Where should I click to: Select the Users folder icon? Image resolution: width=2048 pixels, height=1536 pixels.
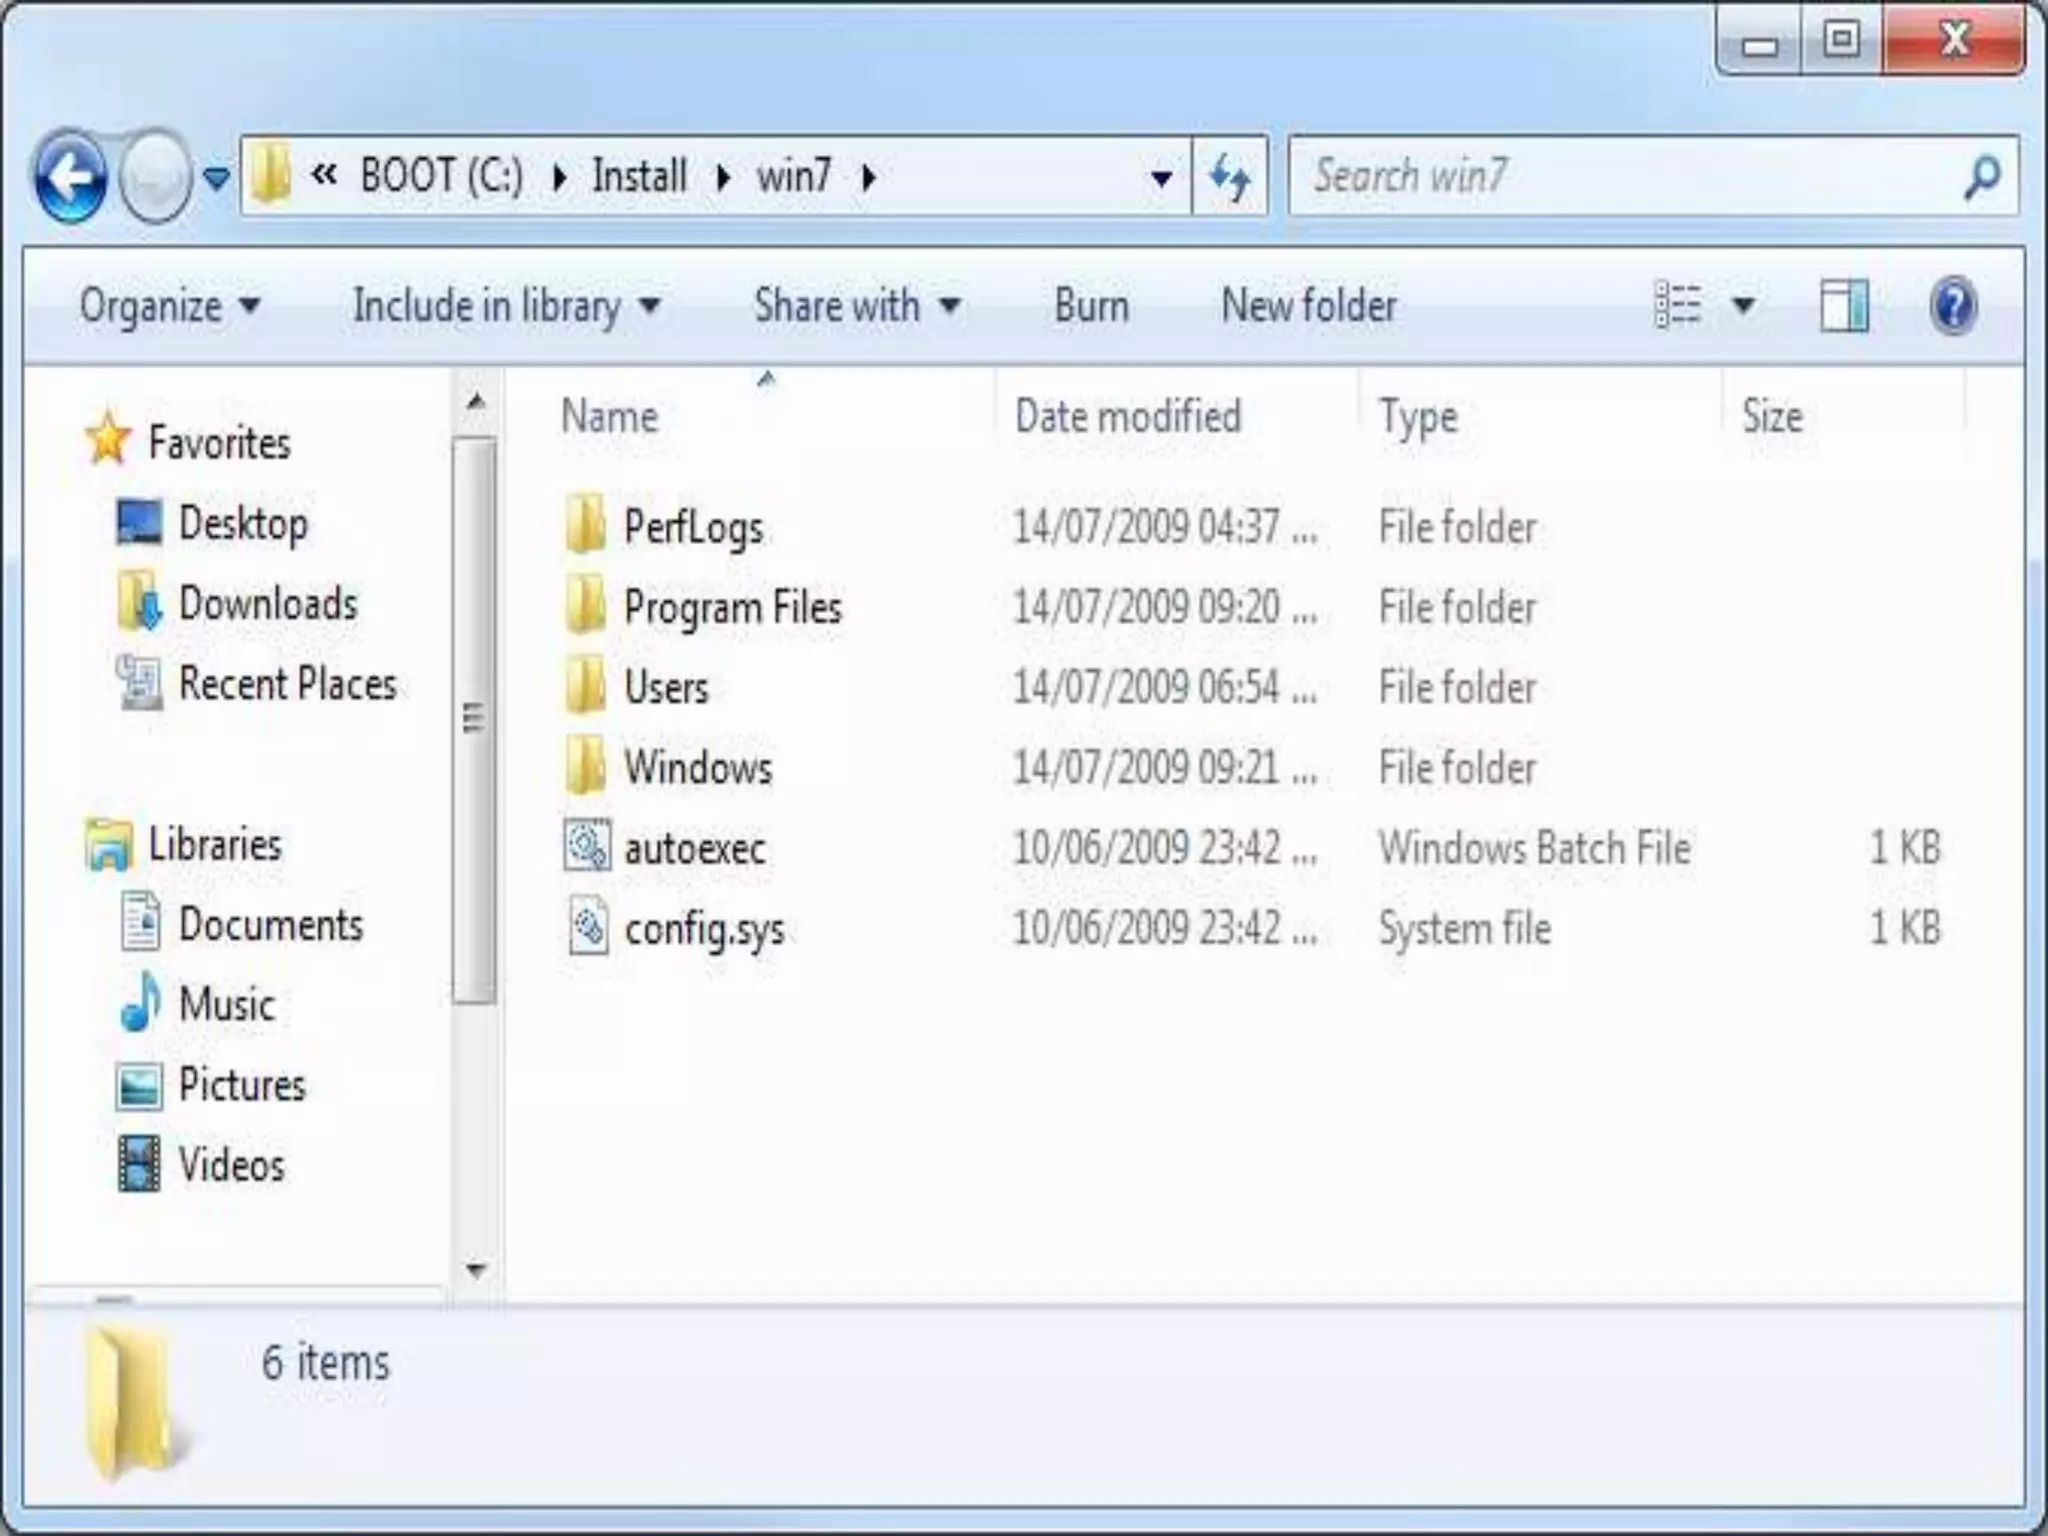[x=586, y=684]
